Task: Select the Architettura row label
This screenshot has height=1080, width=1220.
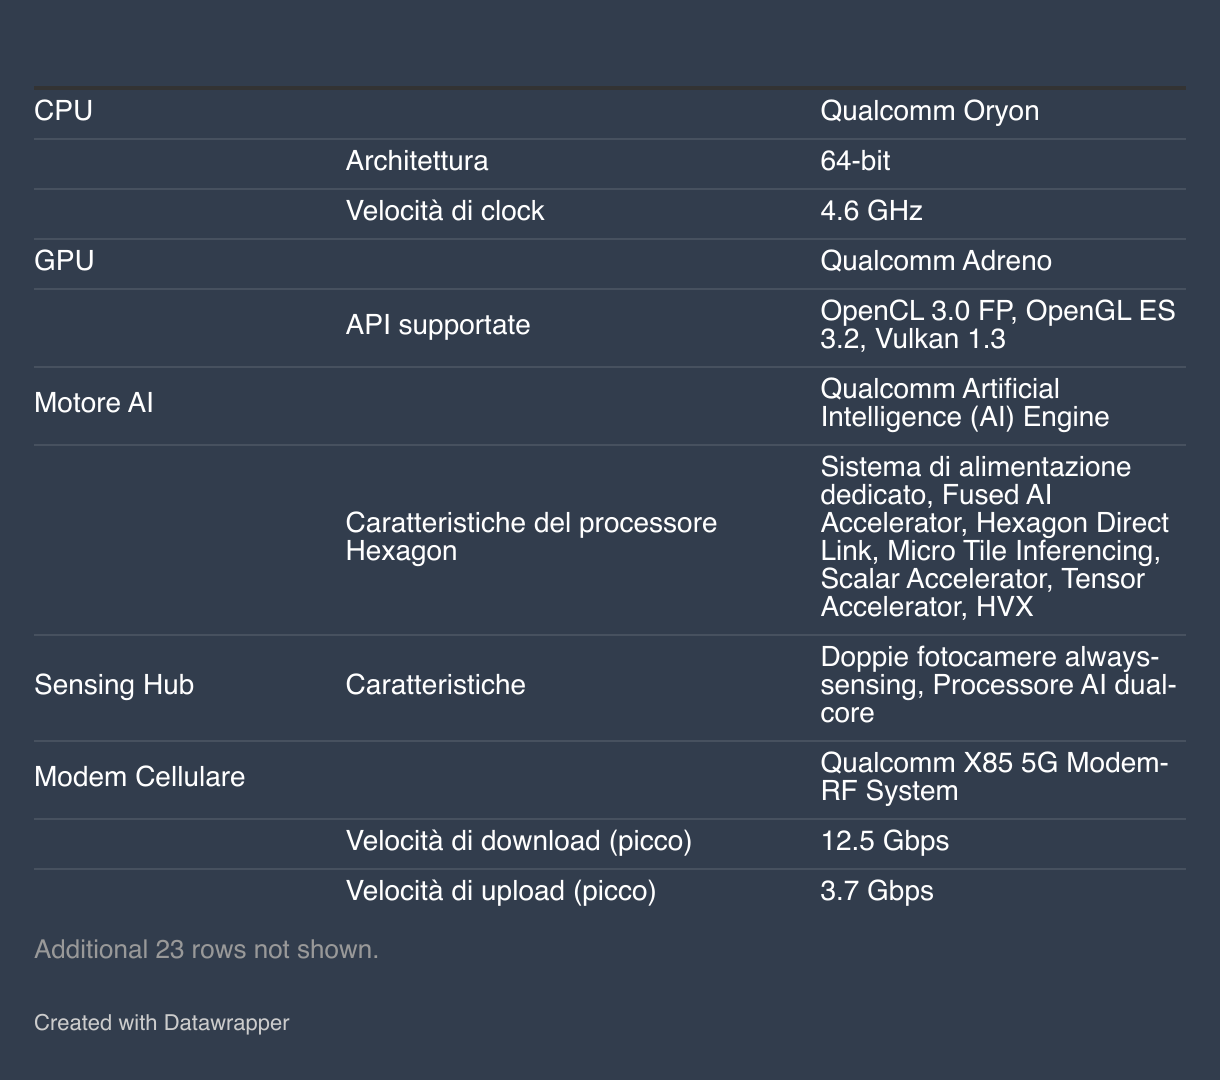Action: pyautogui.click(x=417, y=161)
